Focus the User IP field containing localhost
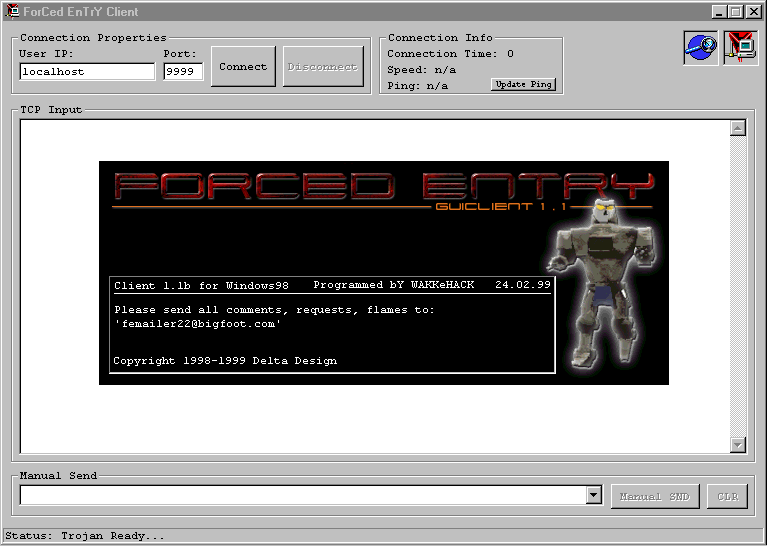Image resolution: width=767 pixels, height=546 pixels. pos(87,72)
